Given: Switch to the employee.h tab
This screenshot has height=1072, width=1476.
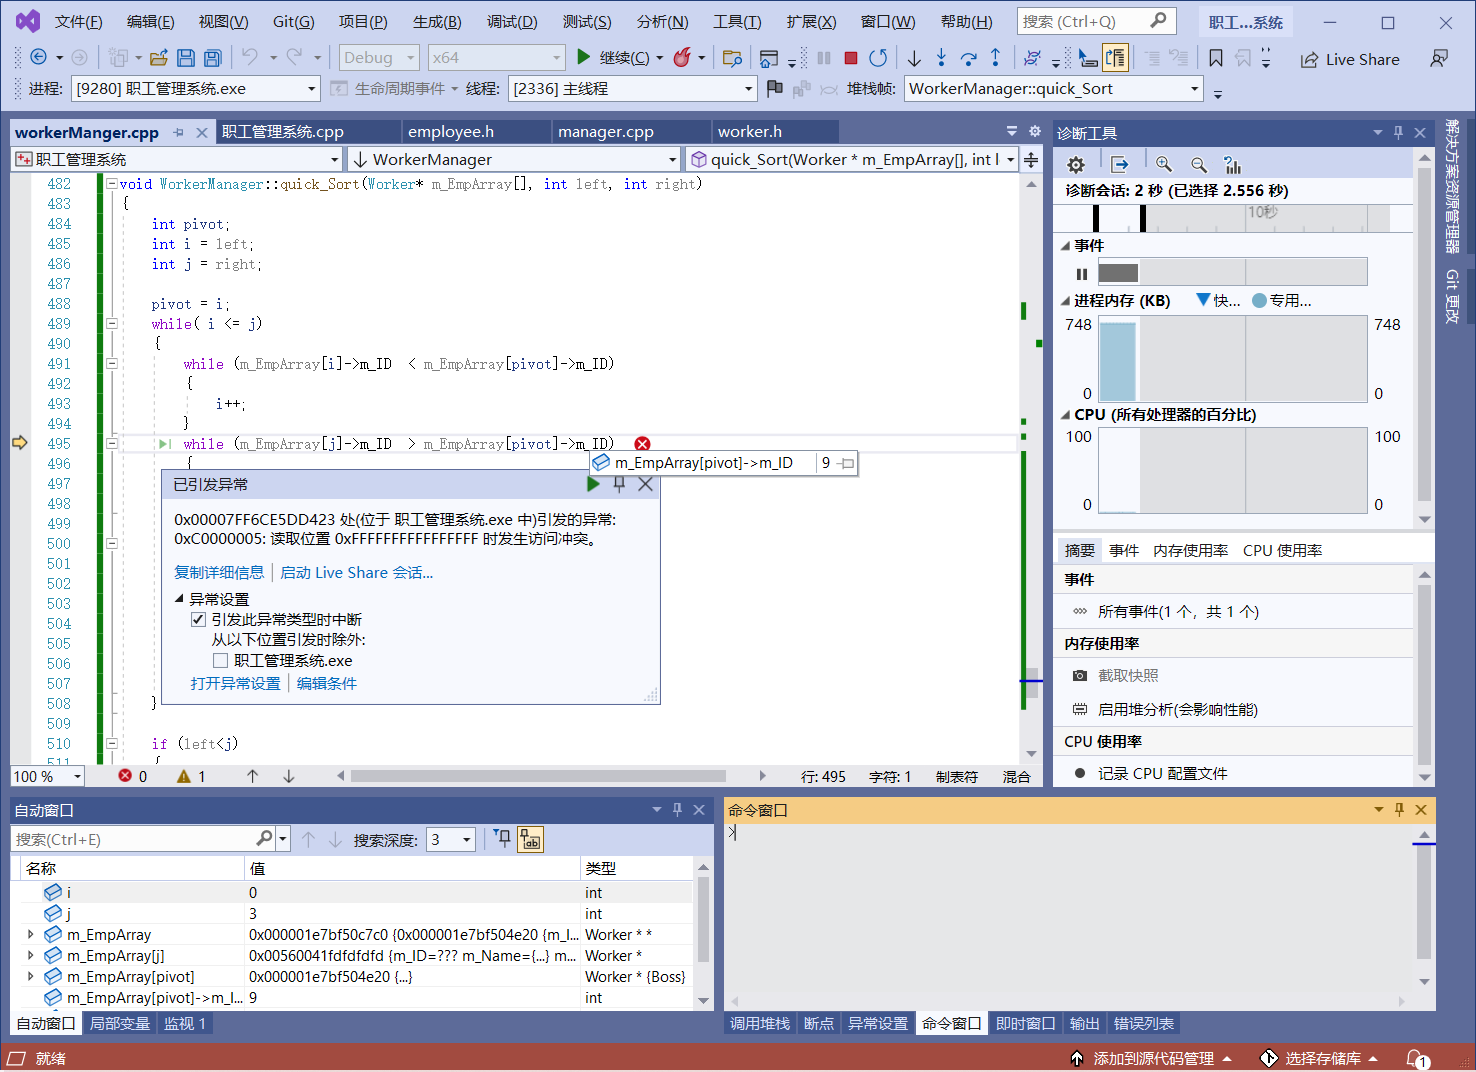Looking at the screenshot, I should point(451,132).
